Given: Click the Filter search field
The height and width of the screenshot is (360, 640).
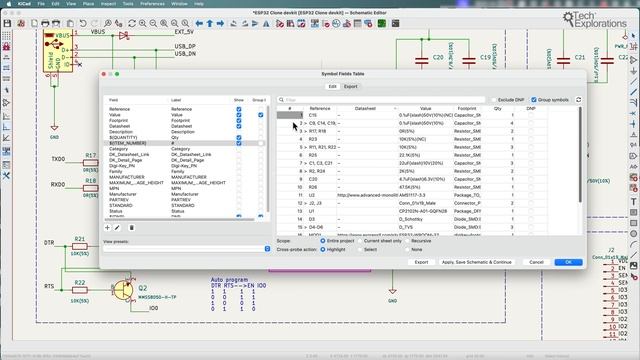Looking at the screenshot, I should tap(381, 100).
